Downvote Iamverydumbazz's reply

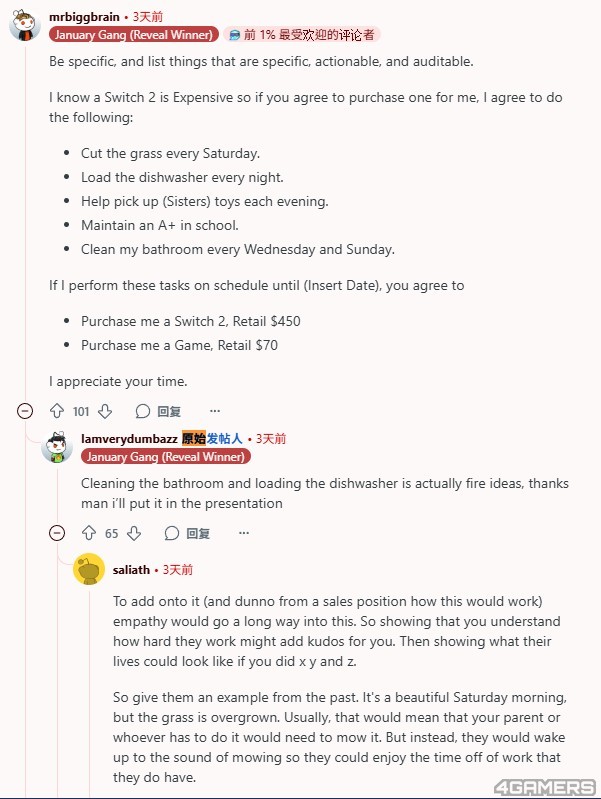pyautogui.click(x=134, y=533)
